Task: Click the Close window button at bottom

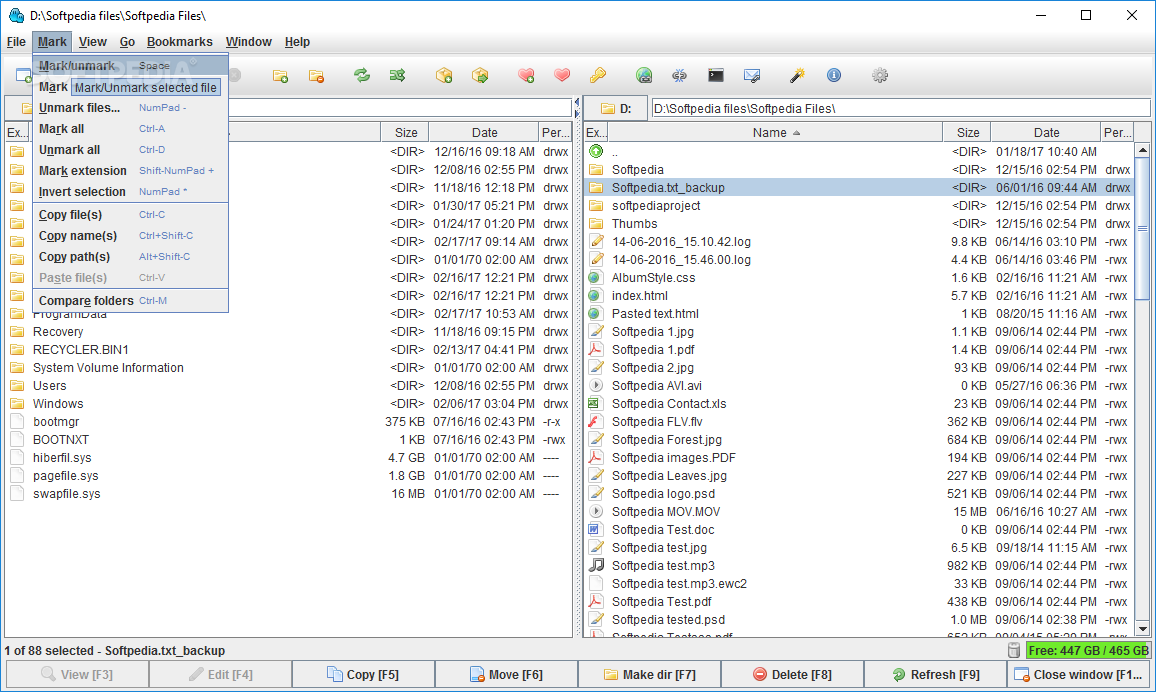Action: pyautogui.click(x=1079, y=674)
